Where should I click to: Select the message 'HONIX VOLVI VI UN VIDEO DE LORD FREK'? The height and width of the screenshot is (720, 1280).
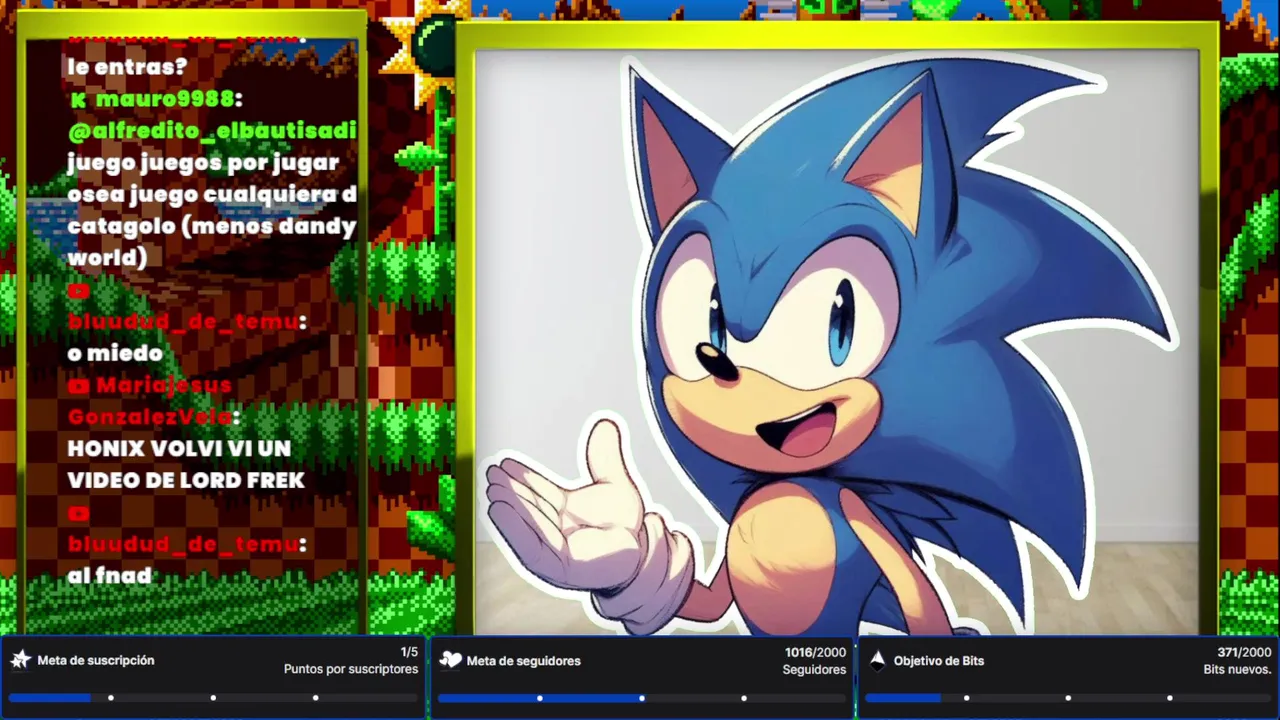[x=186, y=465]
